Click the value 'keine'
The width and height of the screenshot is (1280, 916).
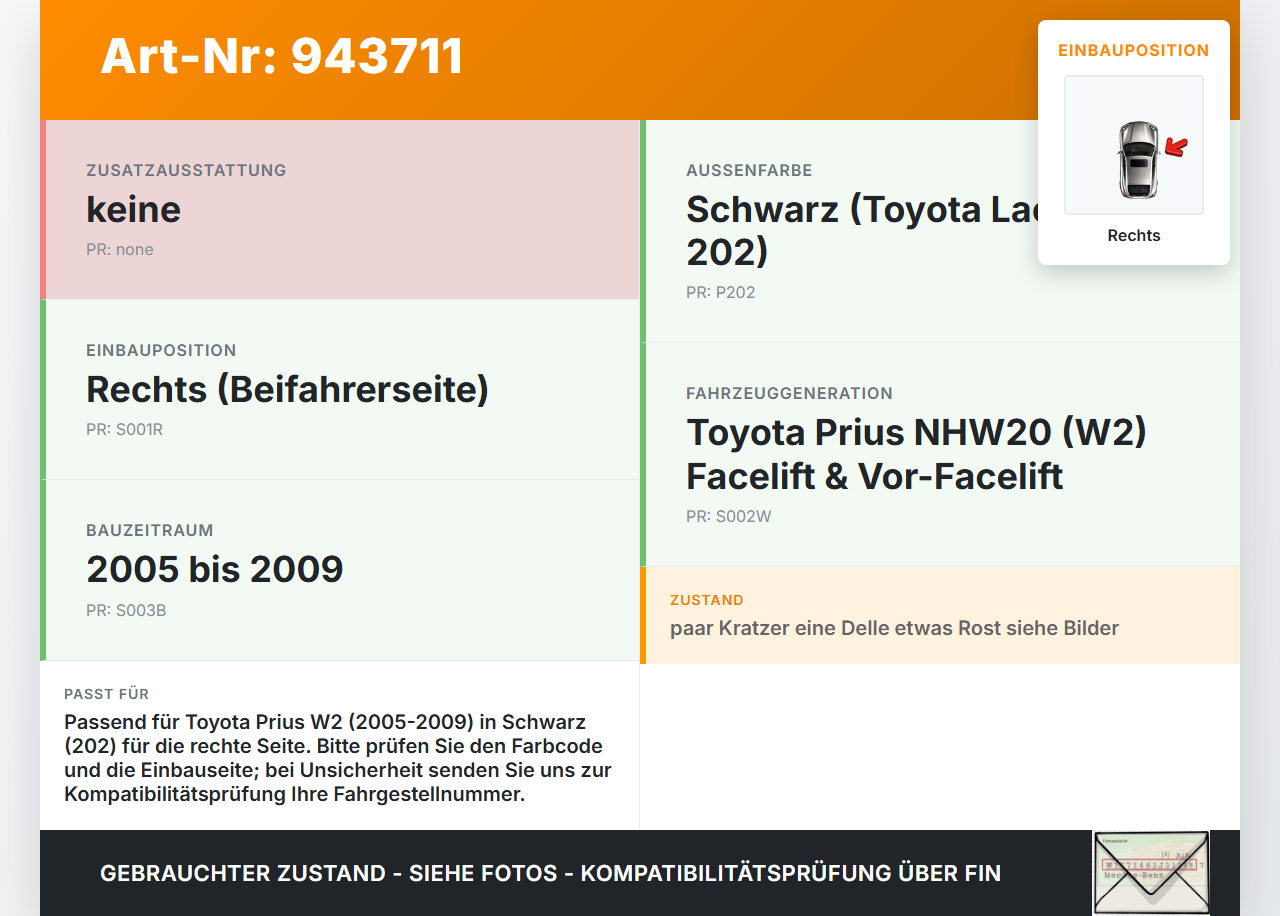click(x=134, y=209)
